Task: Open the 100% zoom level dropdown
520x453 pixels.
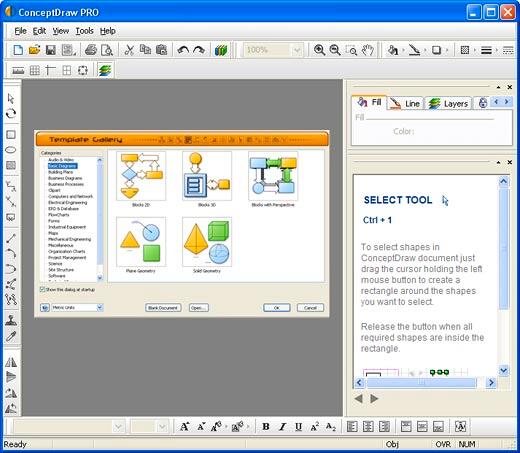Action: click(x=297, y=50)
